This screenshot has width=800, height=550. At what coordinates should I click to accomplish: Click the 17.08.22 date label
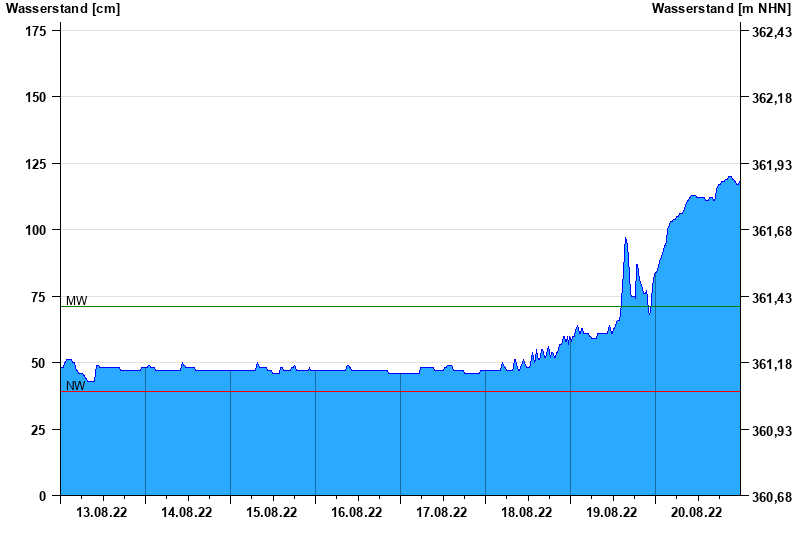(x=442, y=513)
